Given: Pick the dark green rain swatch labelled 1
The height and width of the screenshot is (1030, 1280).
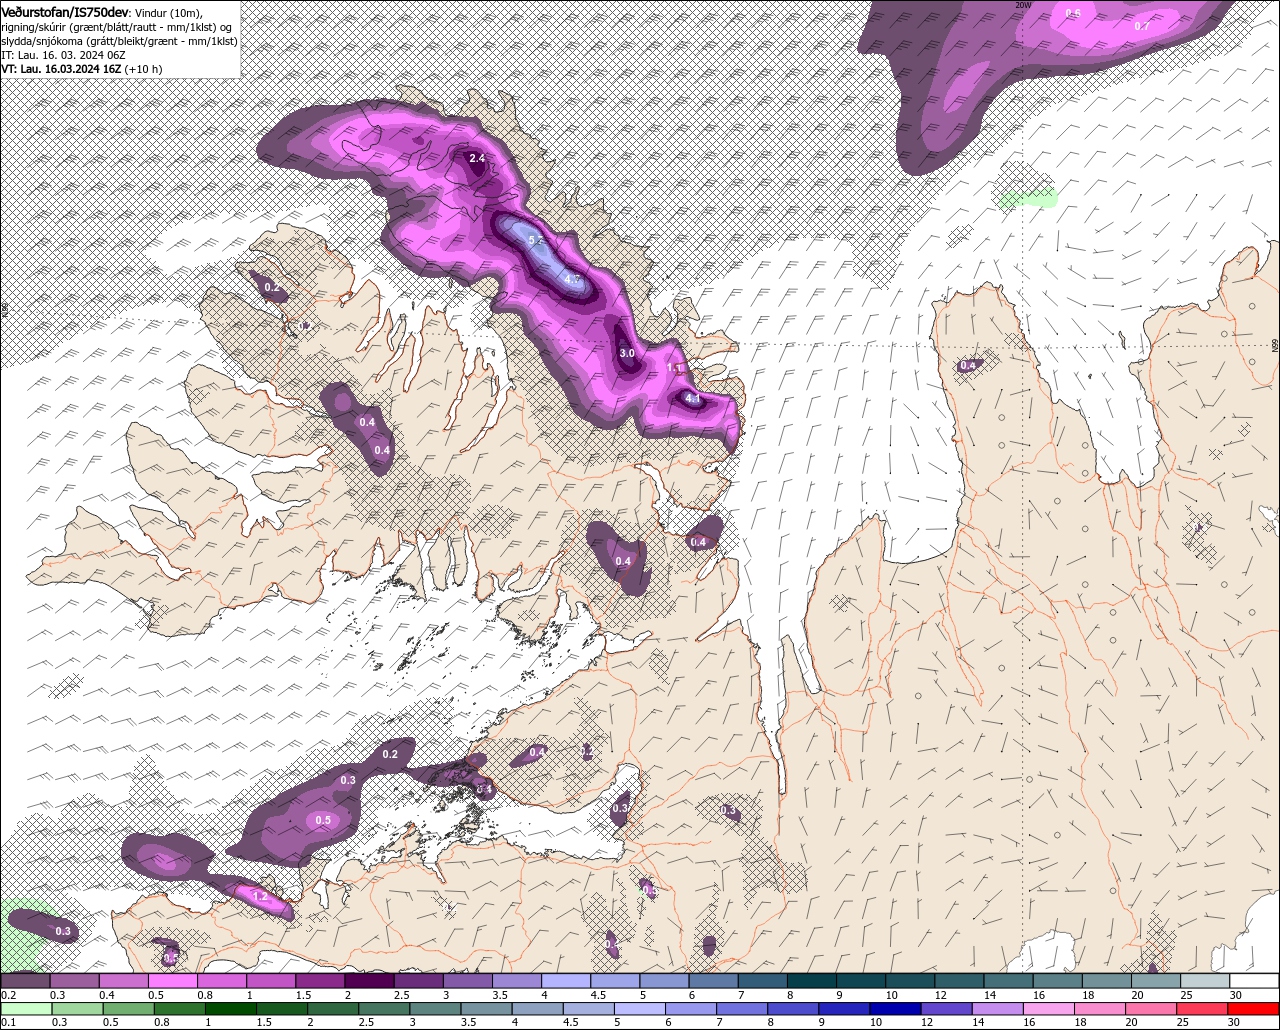Looking at the screenshot, I should pos(230,1008).
